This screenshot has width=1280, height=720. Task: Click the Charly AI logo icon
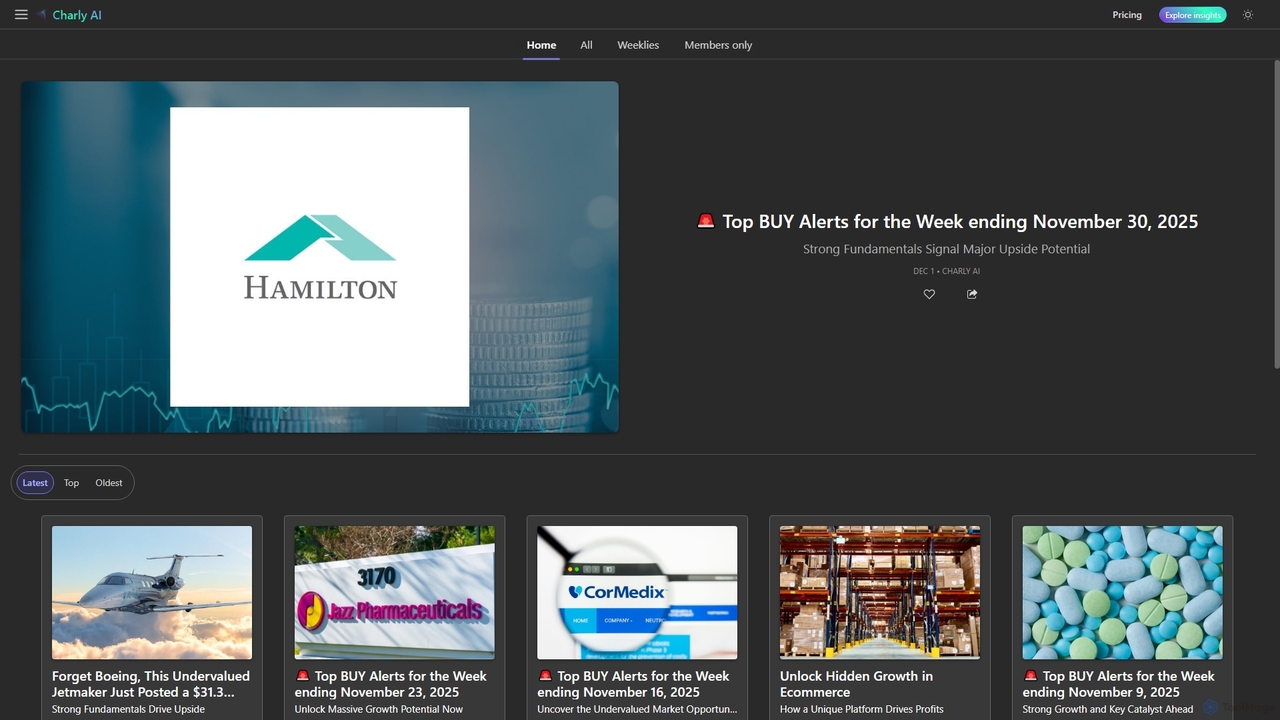(42, 15)
